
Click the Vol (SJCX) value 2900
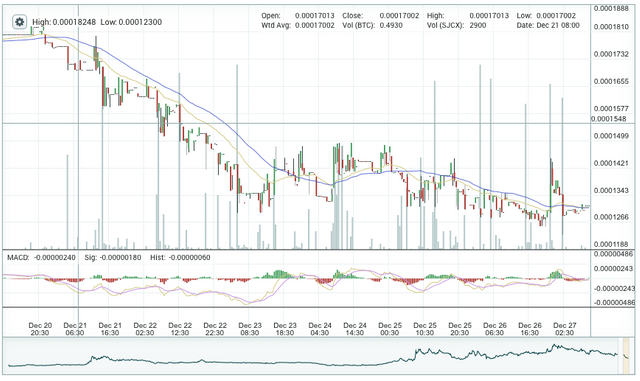pyautogui.click(x=478, y=25)
